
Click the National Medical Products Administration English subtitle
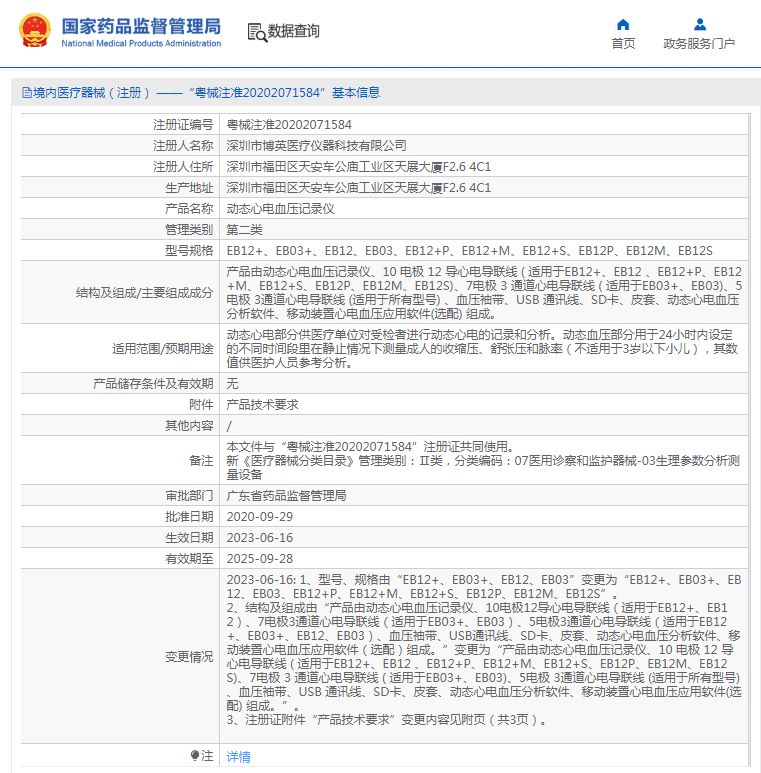pyautogui.click(x=141, y=43)
